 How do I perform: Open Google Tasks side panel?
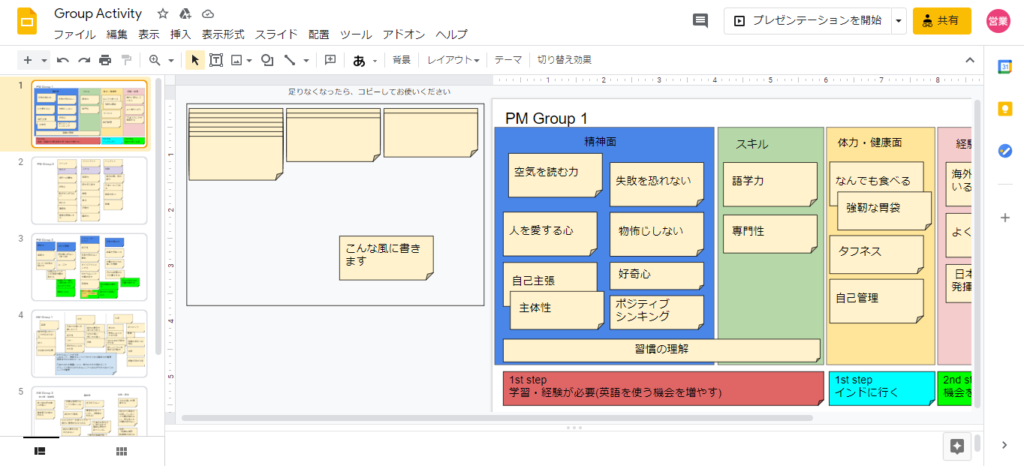click(x=1004, y=151)
